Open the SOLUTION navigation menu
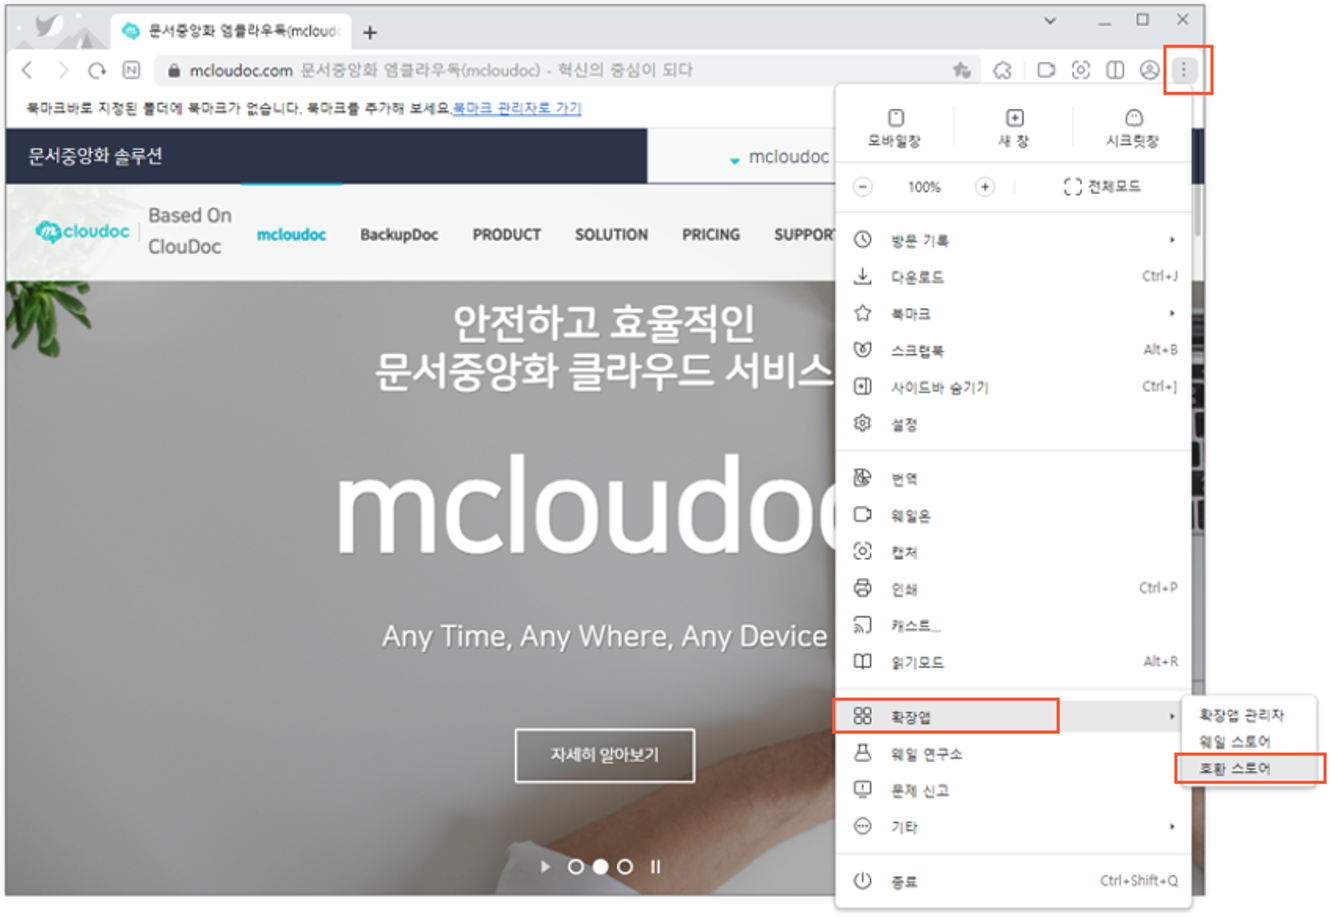The height and width of the screenshot is (918, 1335). [611, 235]
